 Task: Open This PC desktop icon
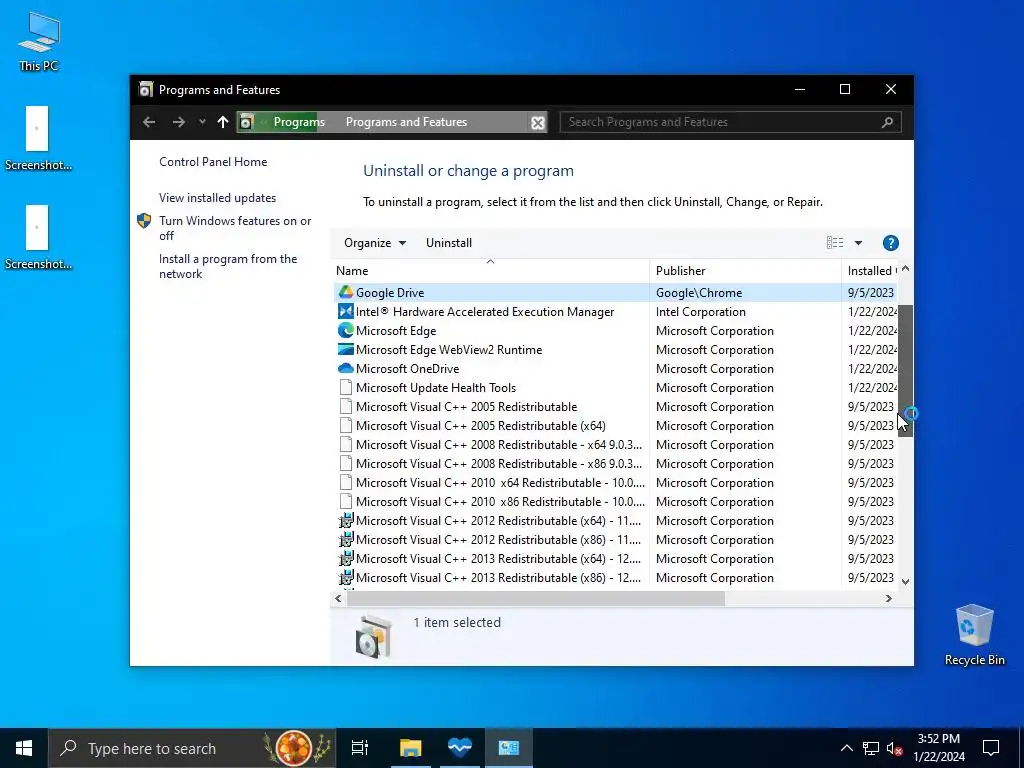(x=39, y=42)
